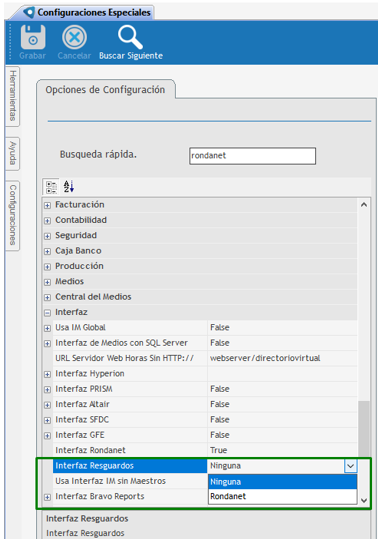Select the Opciones de Configuración tab
The width and height of the screenshot is (378, 539).
pyautogui.click(x=105, y=89)
